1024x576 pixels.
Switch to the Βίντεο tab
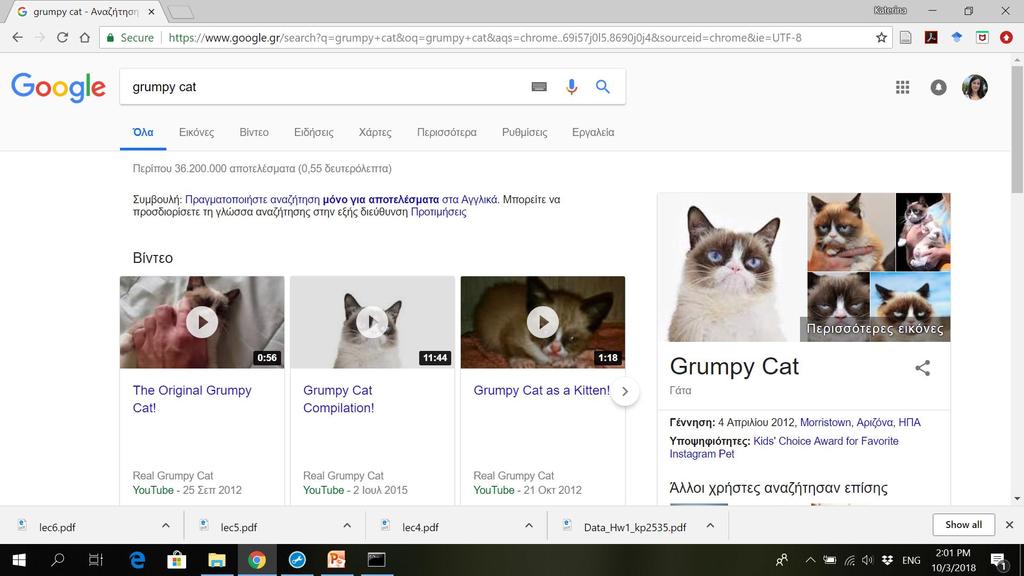click(254, 132)
